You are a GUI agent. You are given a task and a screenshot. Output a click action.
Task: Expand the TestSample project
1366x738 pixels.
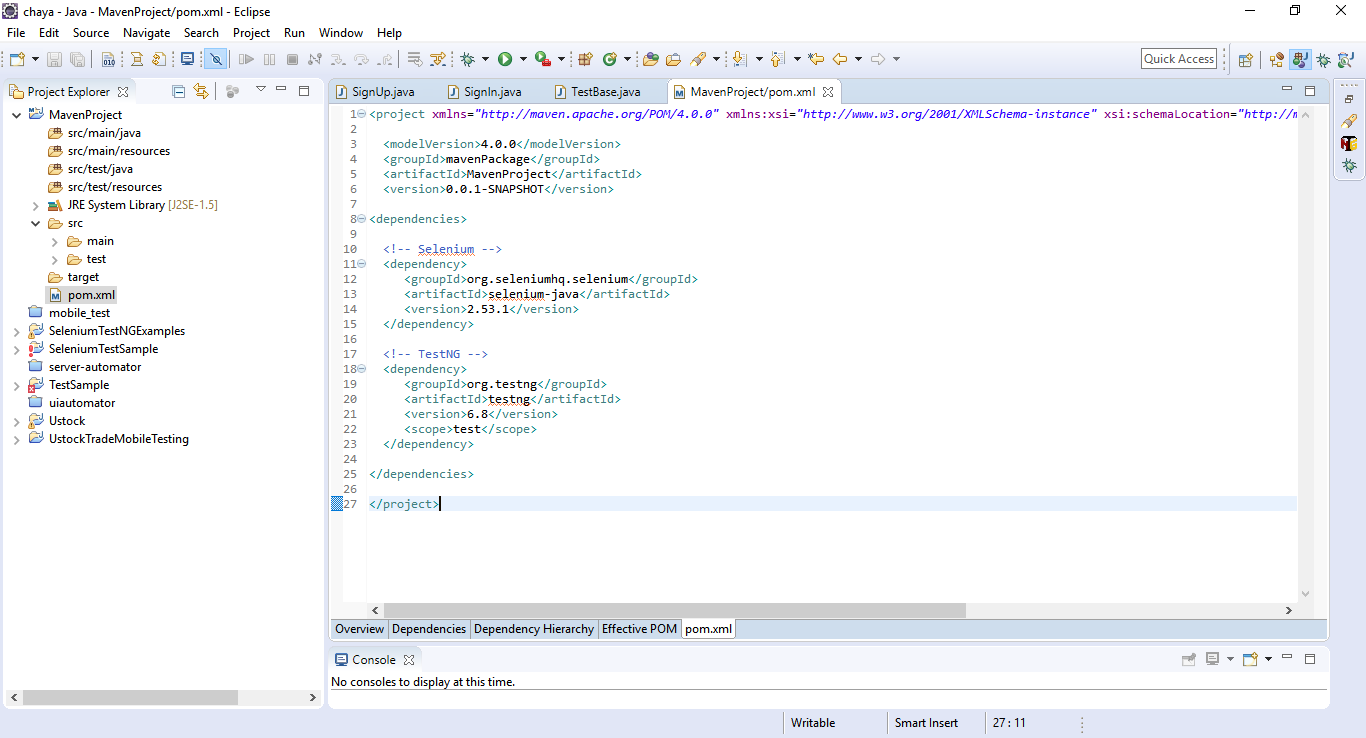(x=16, y=384)
